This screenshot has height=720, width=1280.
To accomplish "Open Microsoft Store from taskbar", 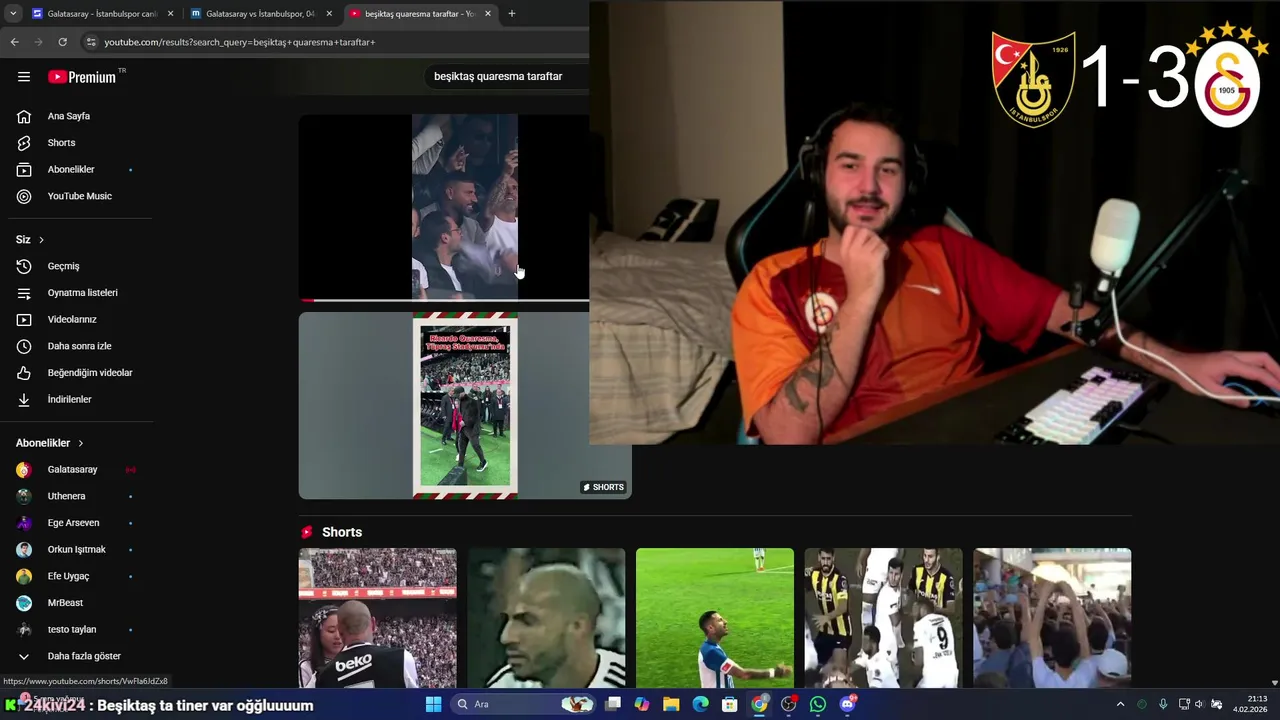I will [730, 704].
